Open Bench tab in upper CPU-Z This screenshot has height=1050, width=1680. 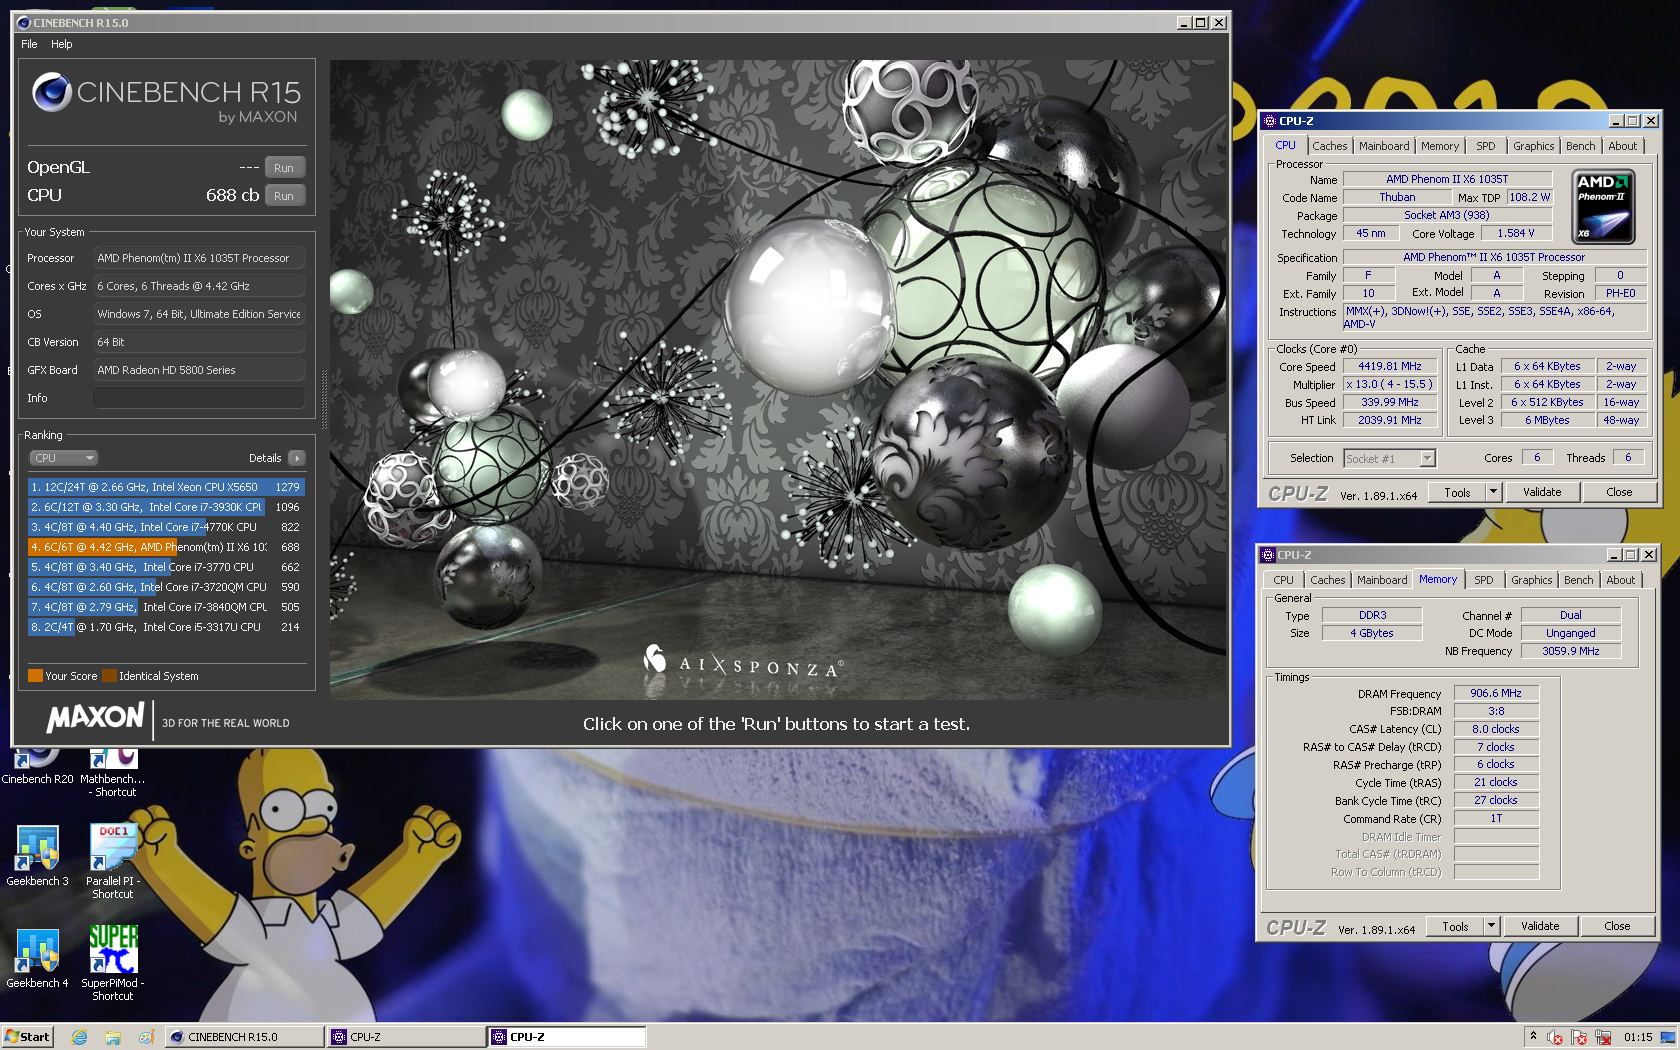click(1580, 146)
